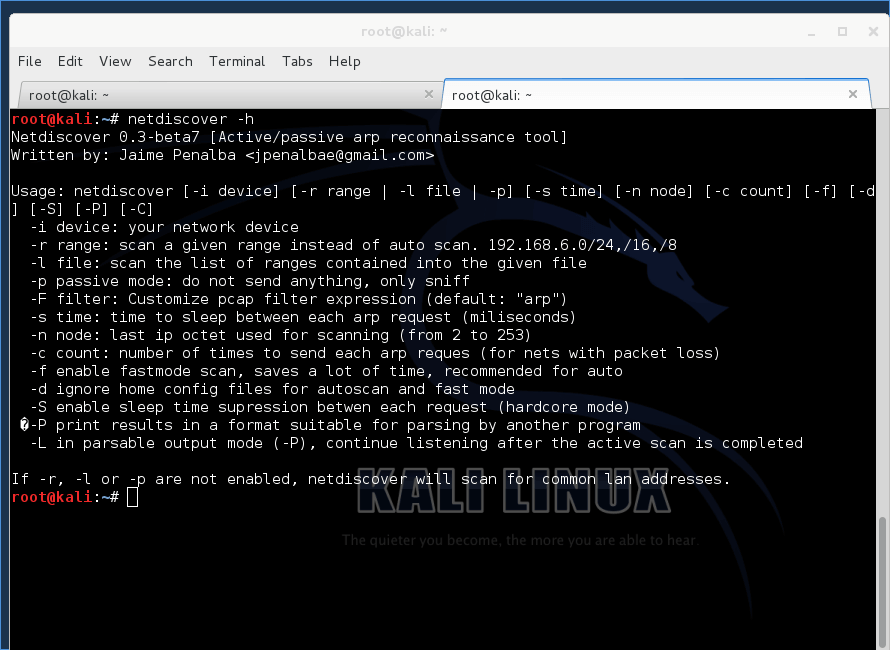The width and height of the screenshot is (890, 650).
Task: Close the first terminal tab
Action: point(429,94)
